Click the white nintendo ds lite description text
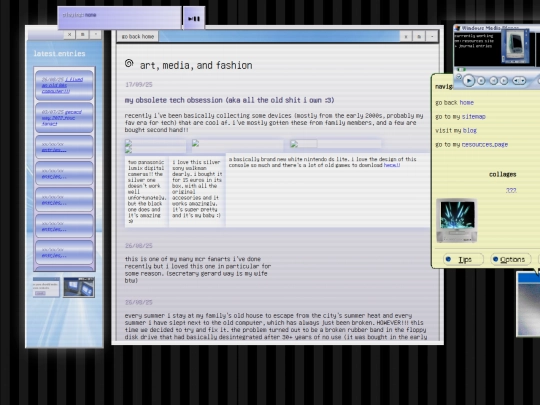Viewport: 540px width, 405px height. coord(322,162)
